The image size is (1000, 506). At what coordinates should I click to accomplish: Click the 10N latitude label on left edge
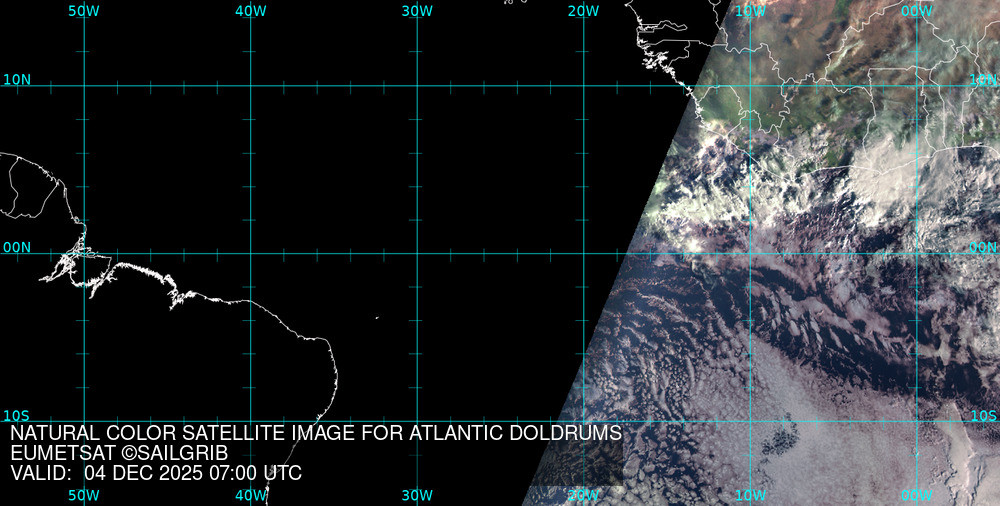[17, 80]
